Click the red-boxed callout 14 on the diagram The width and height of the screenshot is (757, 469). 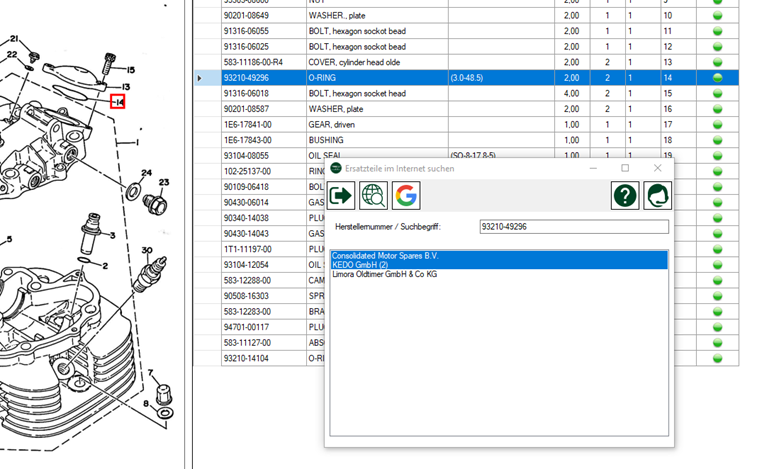(118, 102)
